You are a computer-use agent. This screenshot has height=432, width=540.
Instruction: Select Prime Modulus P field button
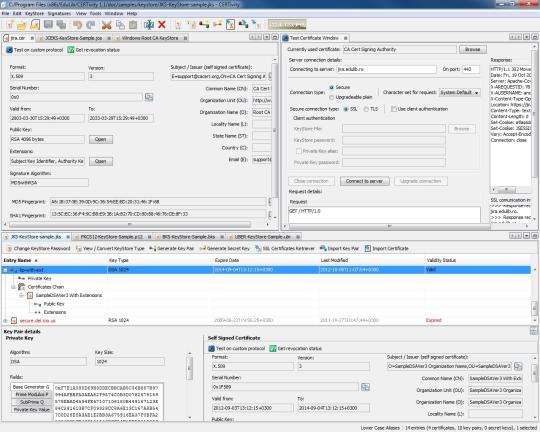pyautogui.click(x=31, y=394)
